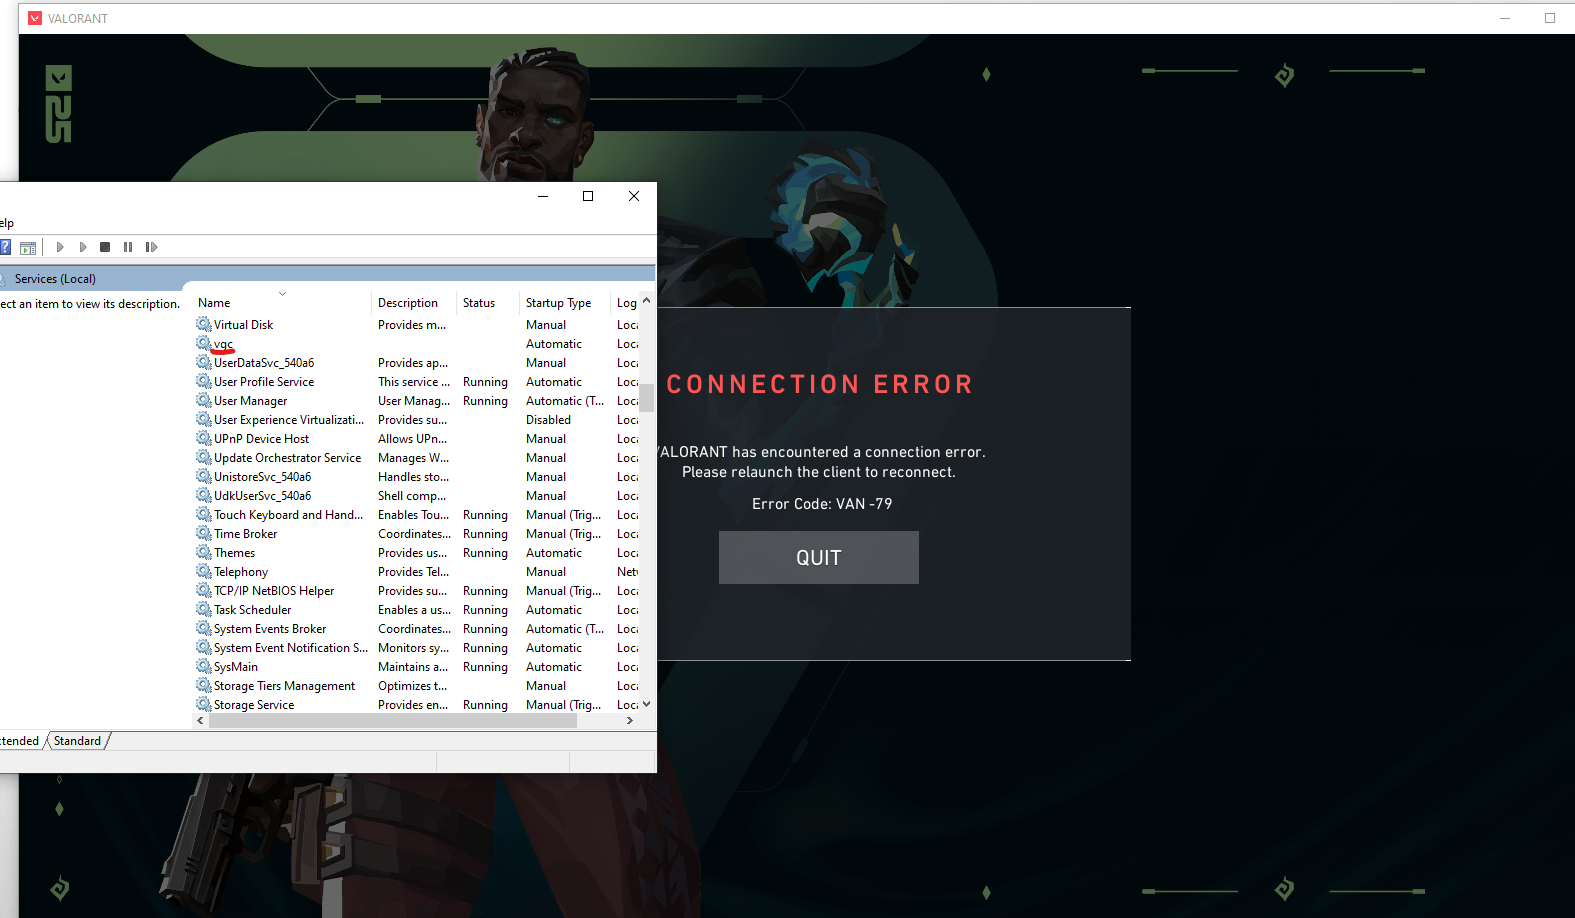
Task: Maximize the VALORANT window
Action: coord(1550,18)
